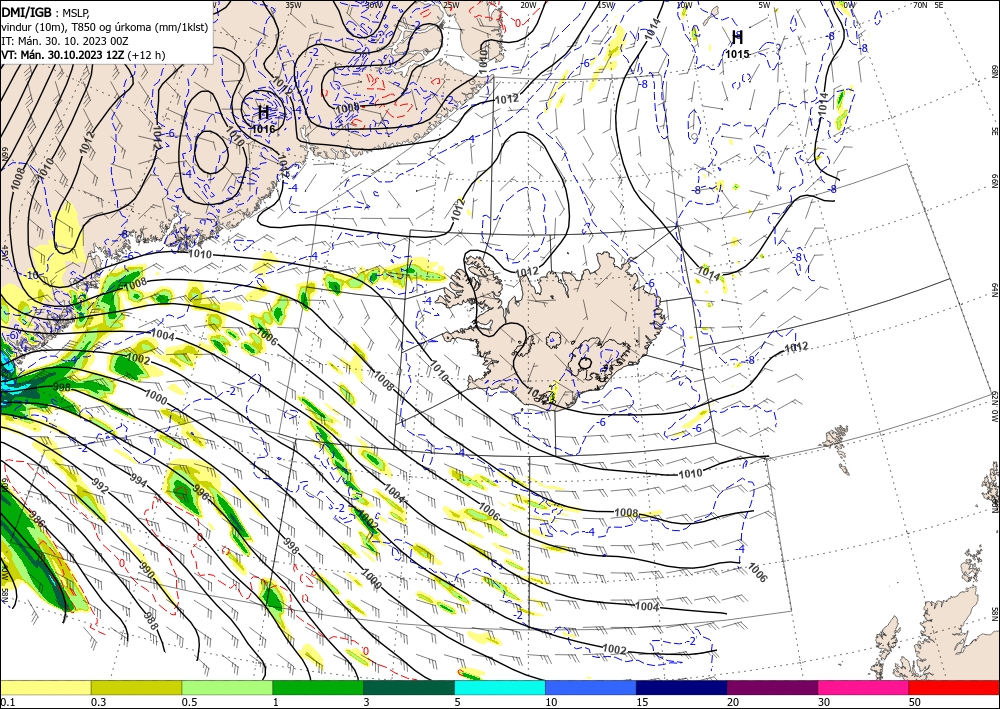Click the 'VT: Mán. 30.10.2023 12Z (+12 h)' line
The image size is (1000, 709).
[83, 55]
